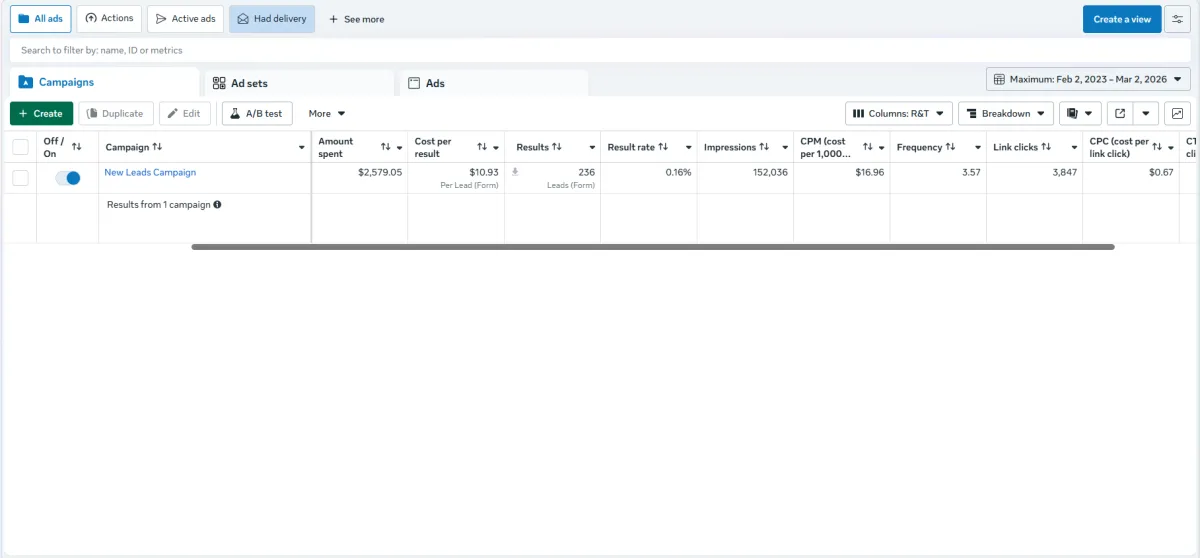1200x558 pixels.
Task: Click the $0.67 CPC value
Action: (x=1161, y=172)
